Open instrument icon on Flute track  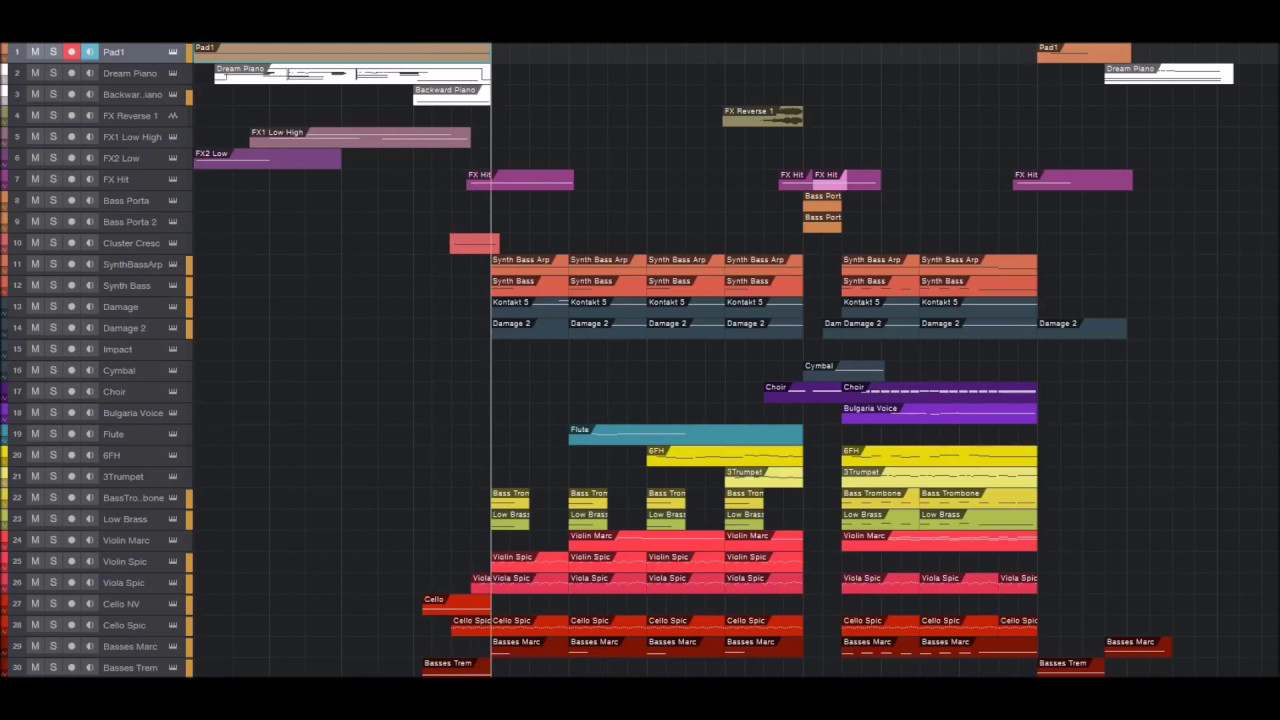[x=173, y=434]
